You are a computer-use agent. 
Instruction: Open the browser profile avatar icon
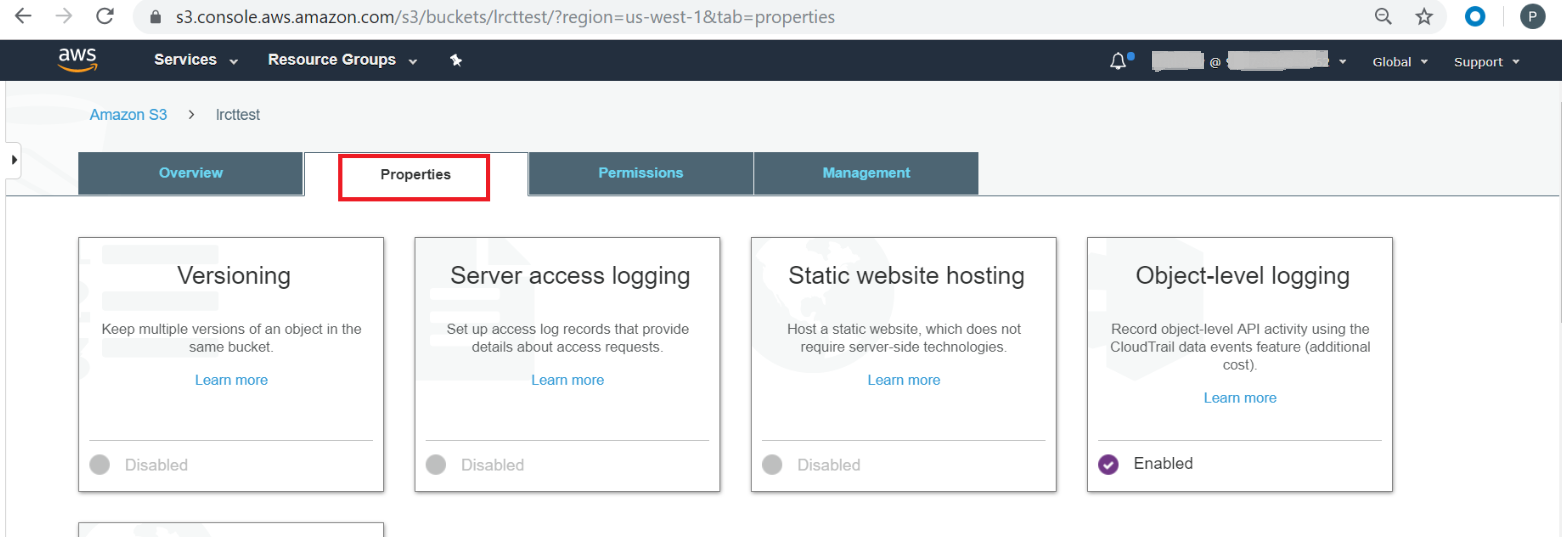[1531, 17]
